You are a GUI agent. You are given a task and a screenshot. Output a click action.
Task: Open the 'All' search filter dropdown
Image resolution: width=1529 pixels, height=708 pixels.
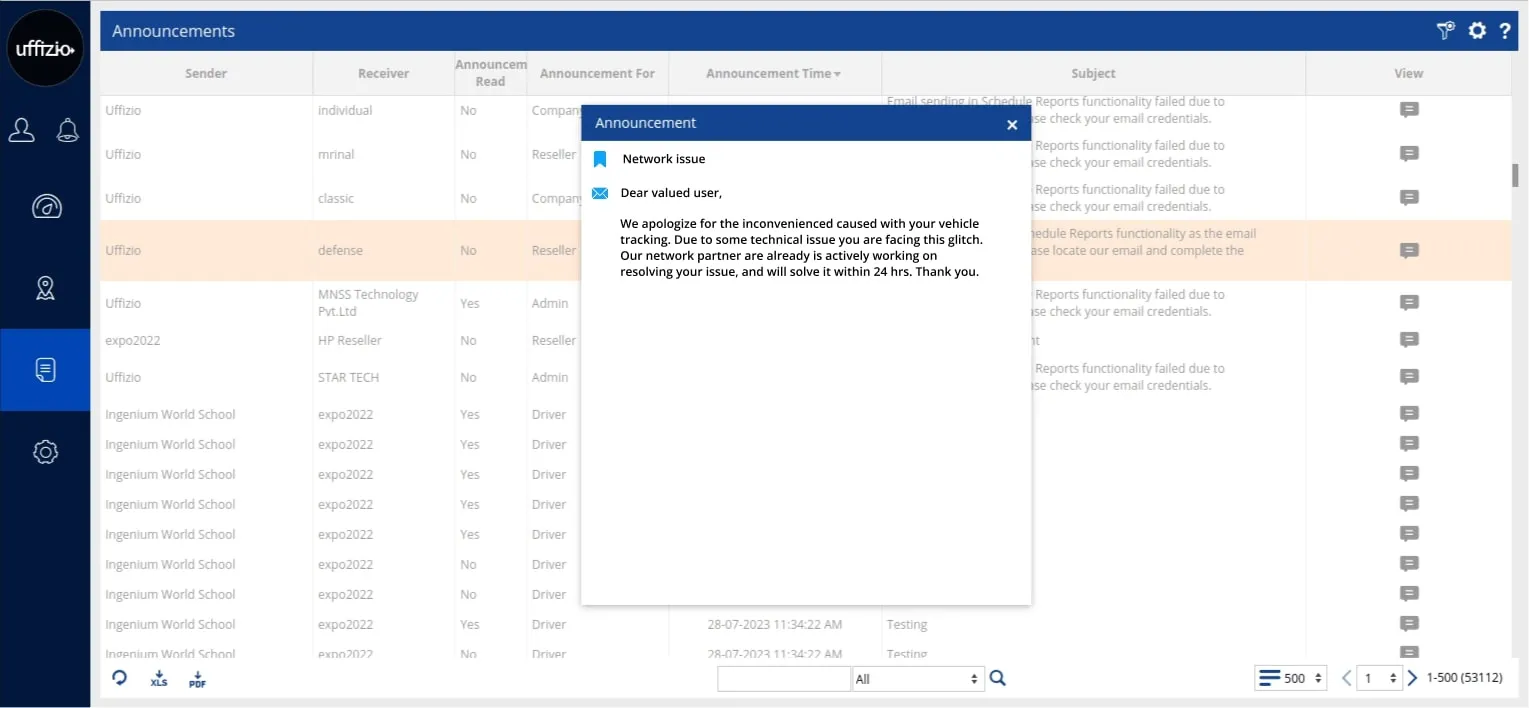pos(917,679)
